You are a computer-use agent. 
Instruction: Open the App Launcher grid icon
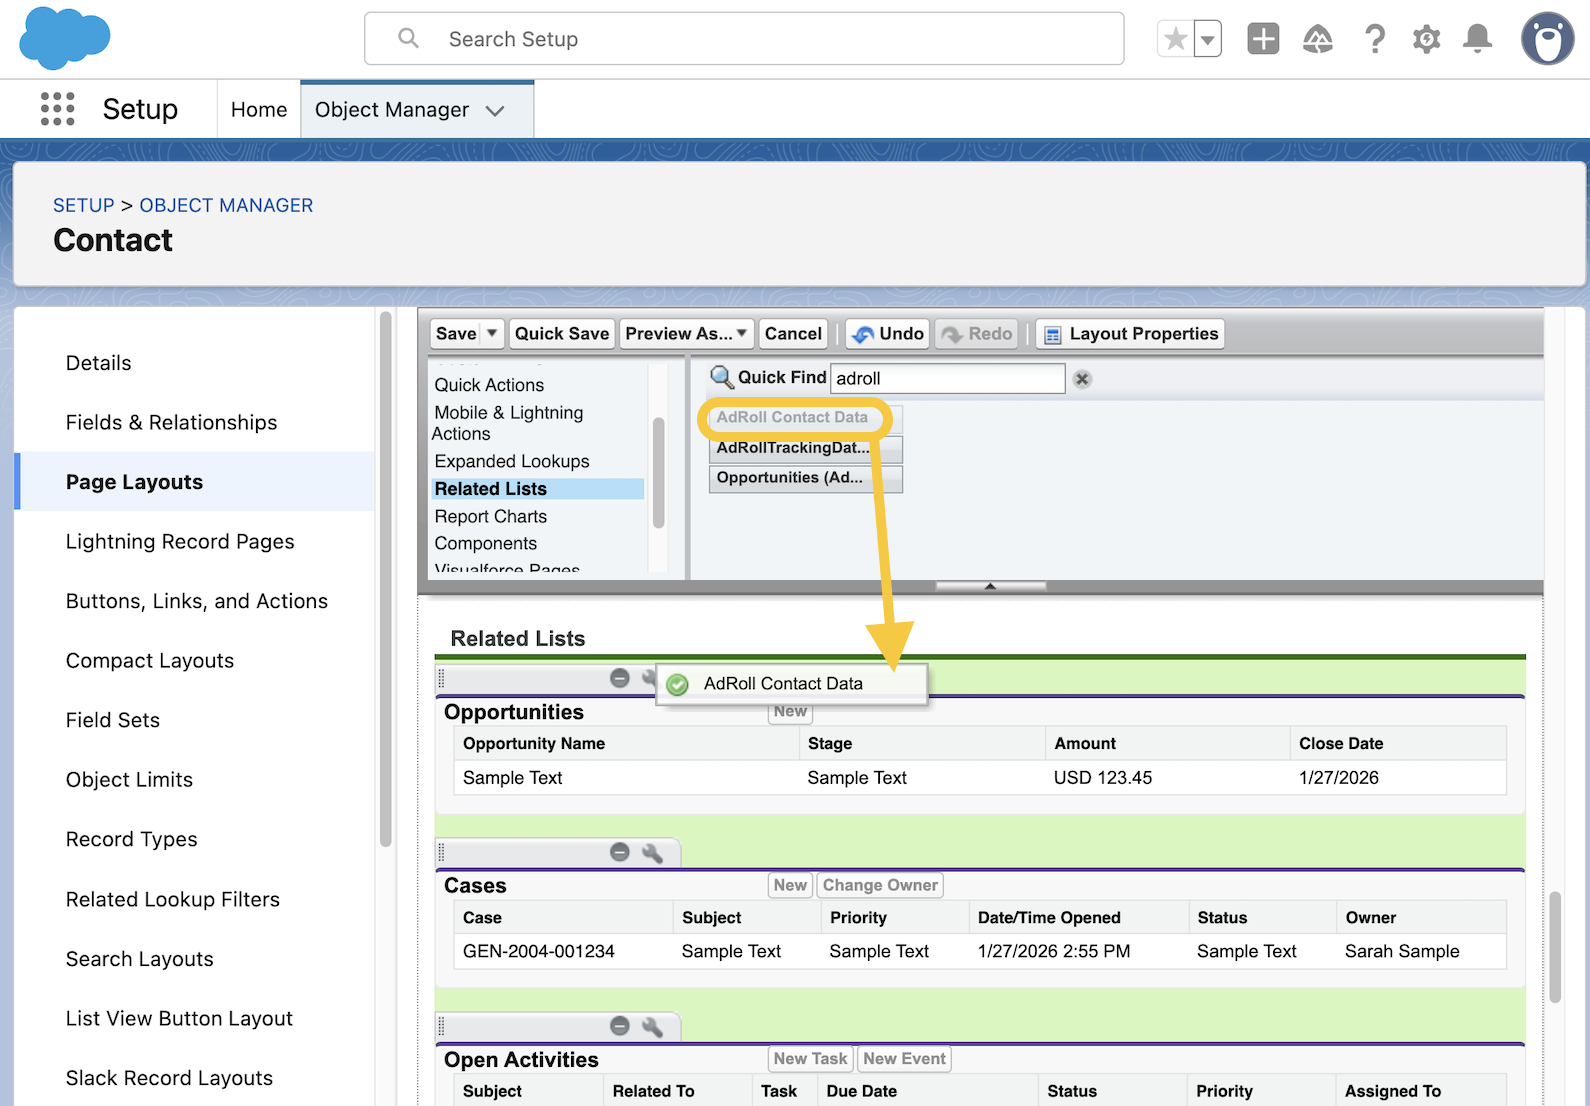click(x=57, y=109)
